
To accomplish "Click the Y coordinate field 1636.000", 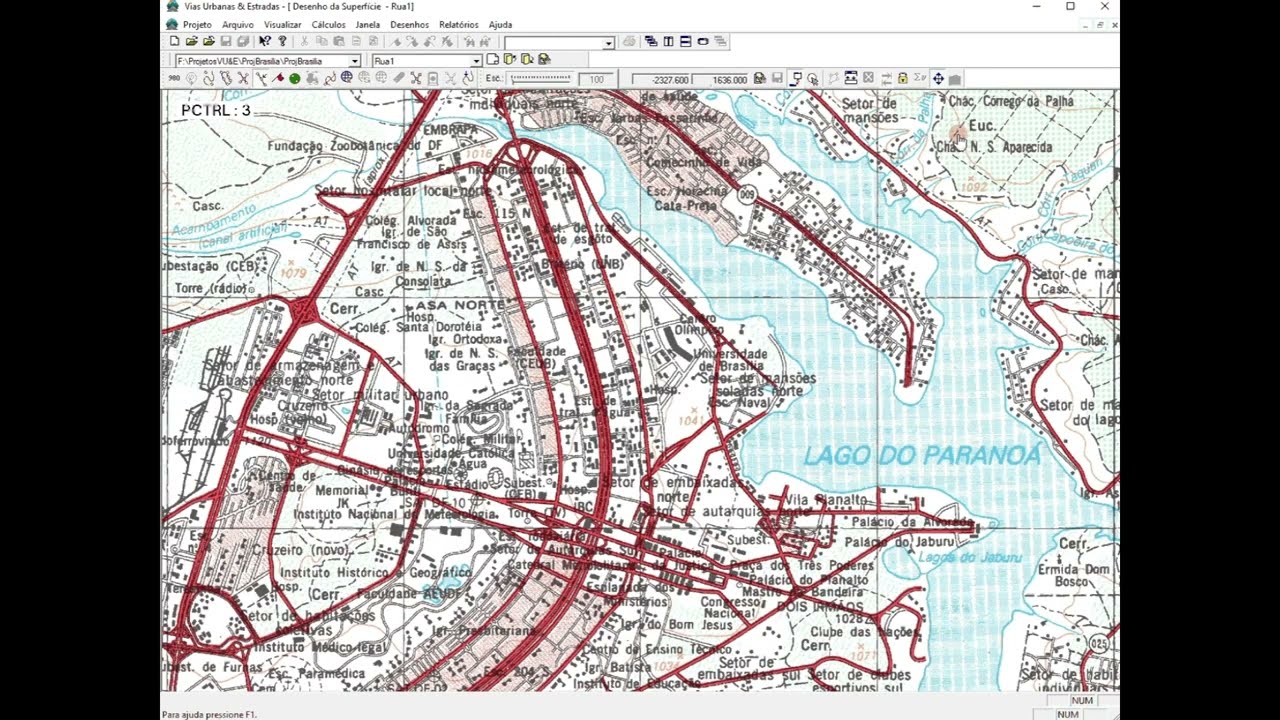I will [720, 79].
